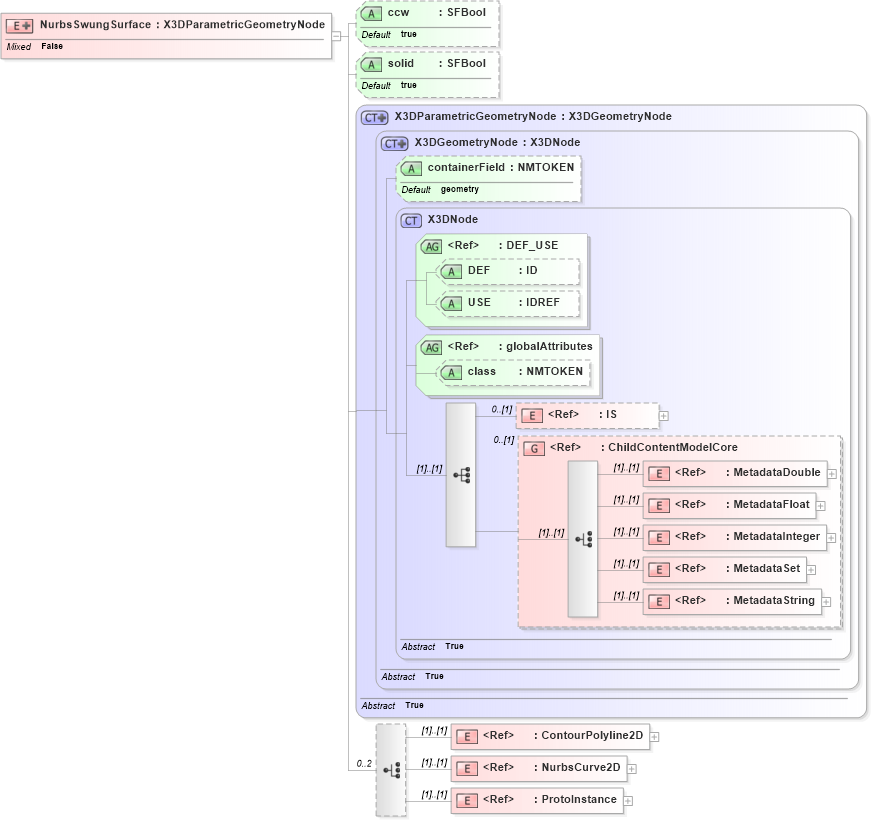Click the G icon of ChildContentModelCore
This screenshot has height=820, width=871.
point(534,448)
